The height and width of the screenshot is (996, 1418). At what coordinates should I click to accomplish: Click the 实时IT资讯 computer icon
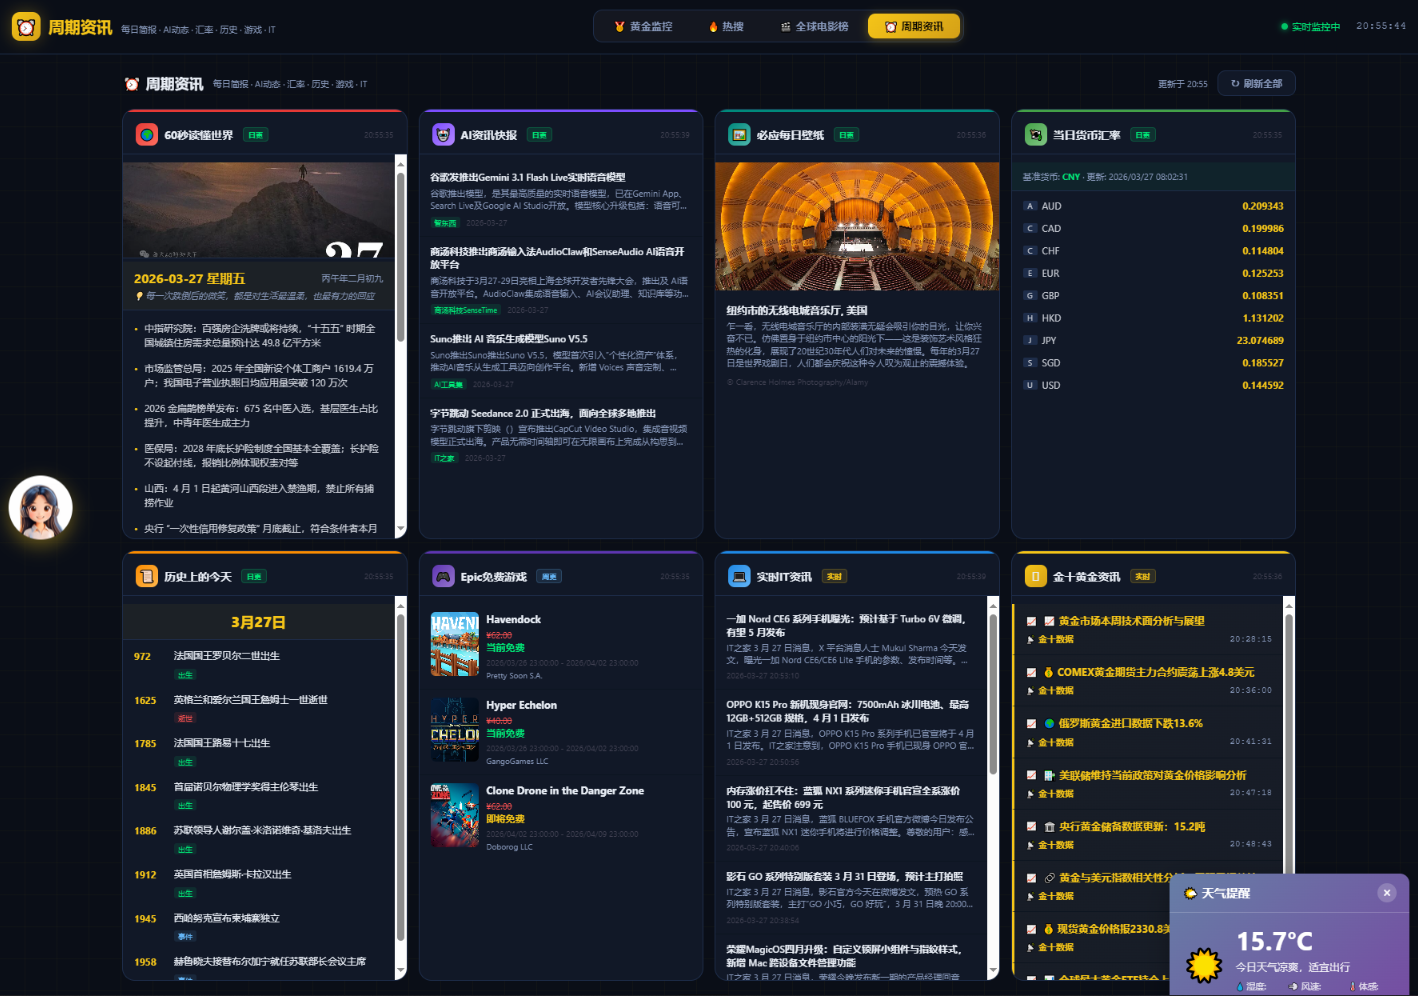pyautogui.click(x=739, y=577)
